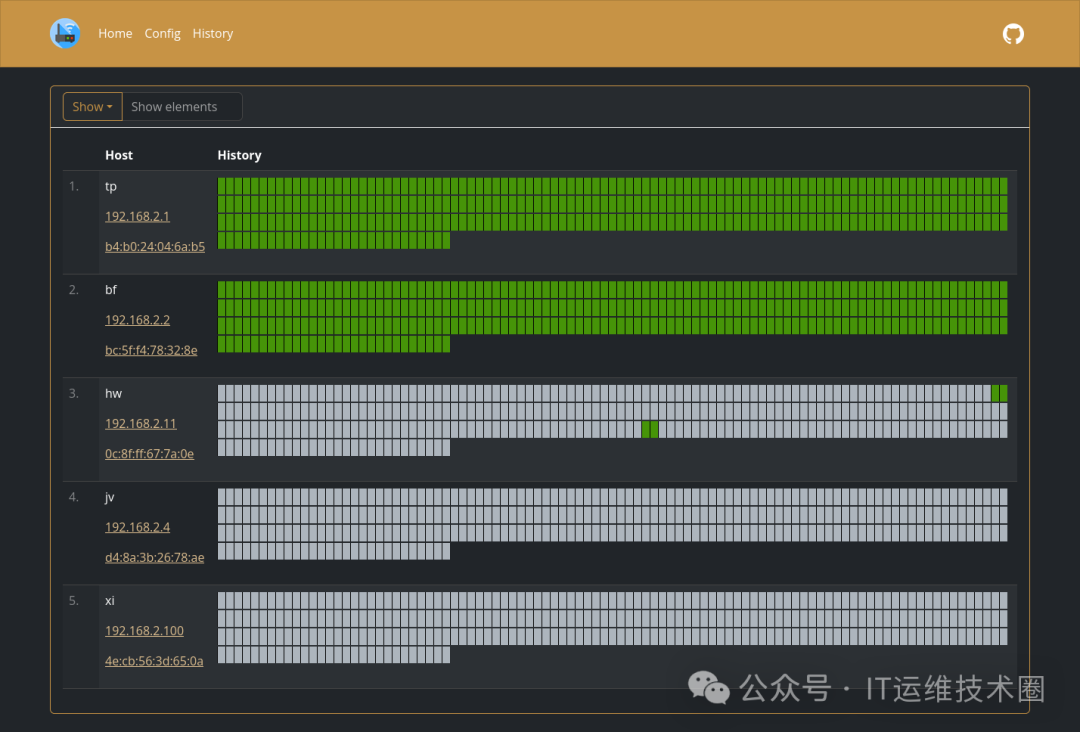
Task: Open IP link 192.168.2.4
Action: [137, 527]
